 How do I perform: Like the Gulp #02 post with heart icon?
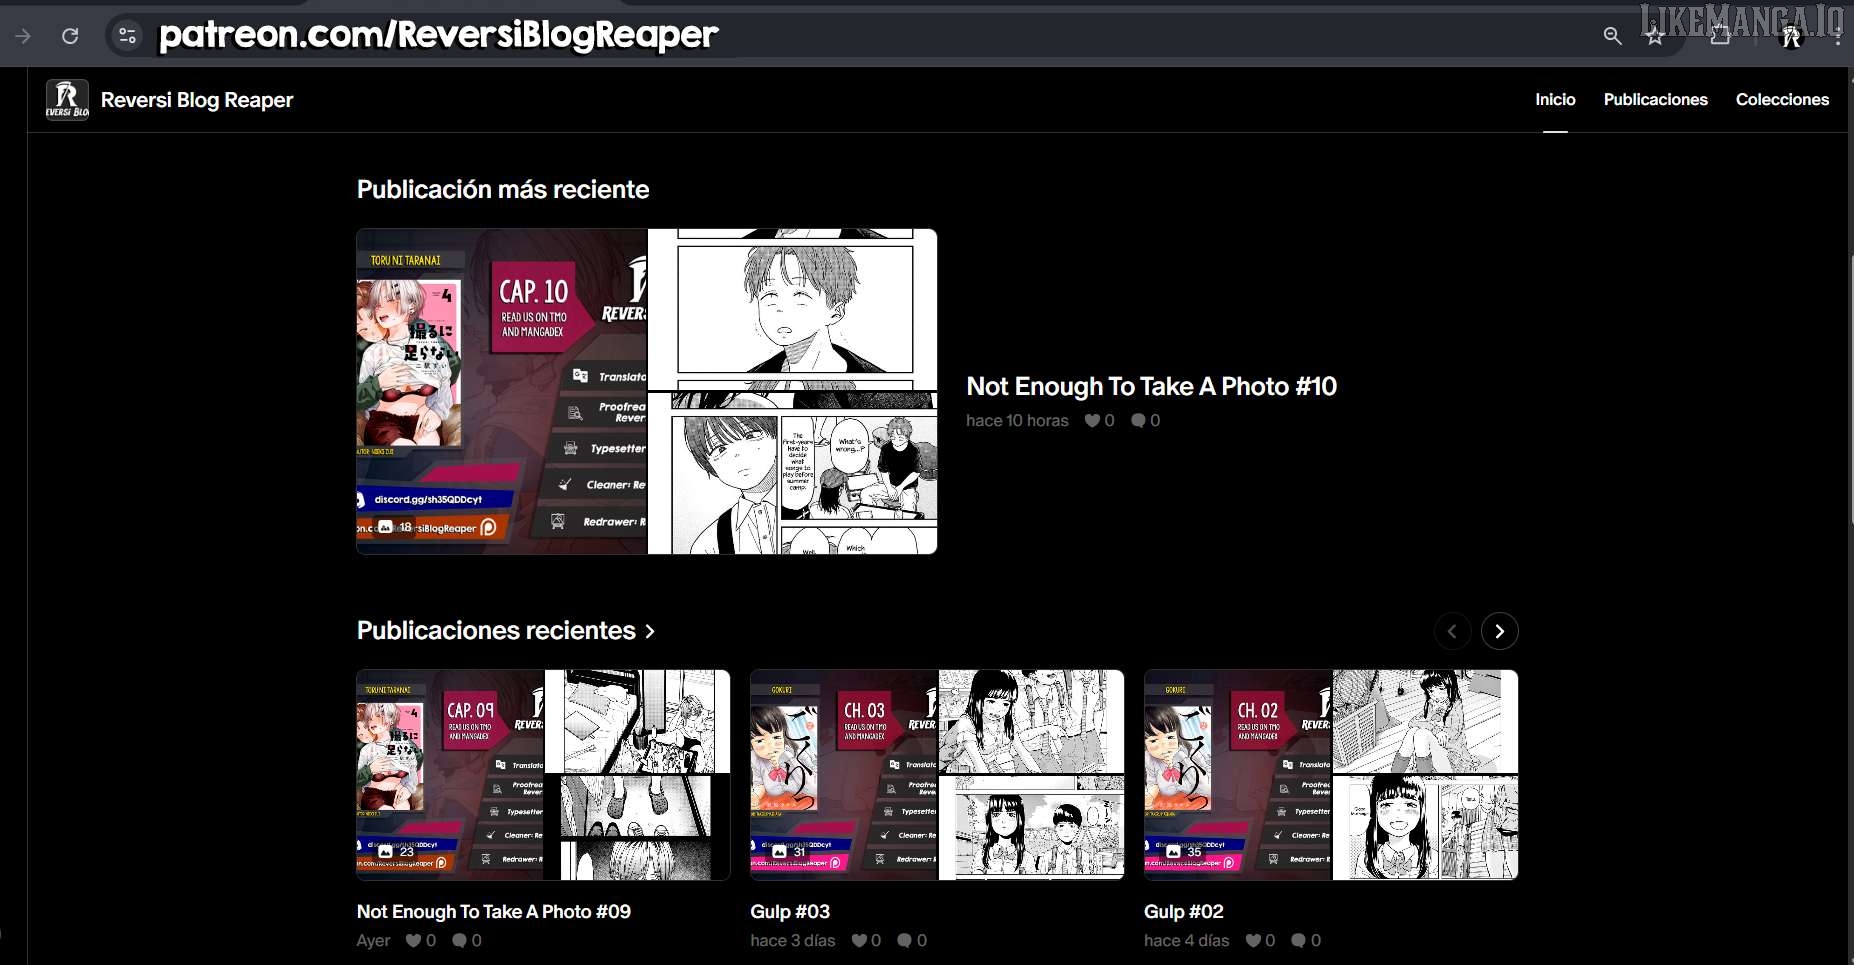tap(1253, 941)
